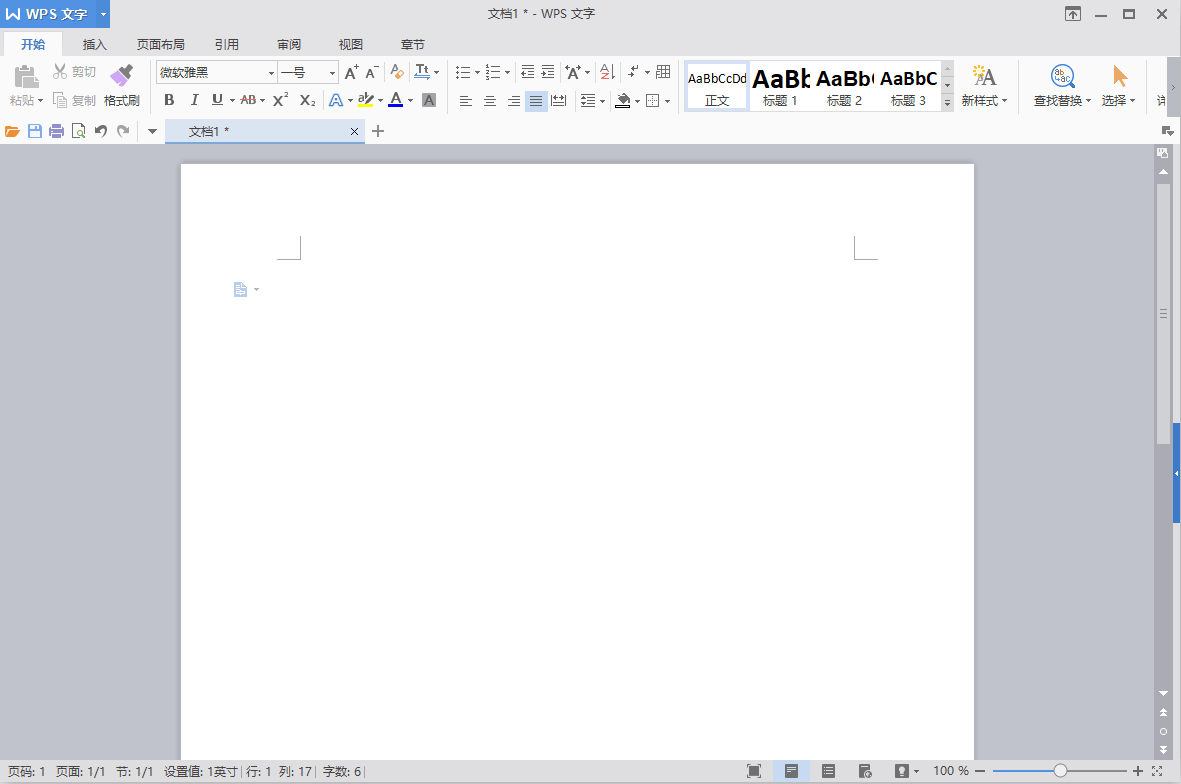
Task: Clear formatting with the eraser A icon
Action: [x=397, y=72]
